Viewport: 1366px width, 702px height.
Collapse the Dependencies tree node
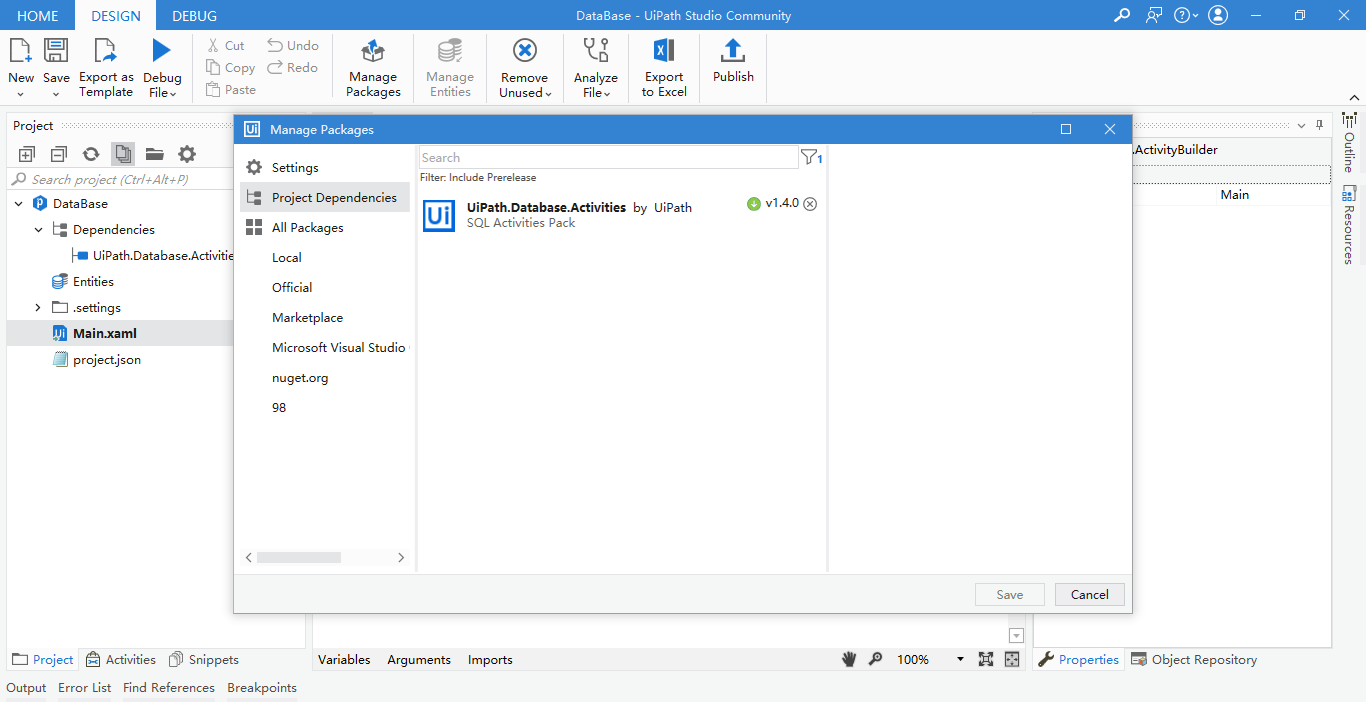(38, 229)
